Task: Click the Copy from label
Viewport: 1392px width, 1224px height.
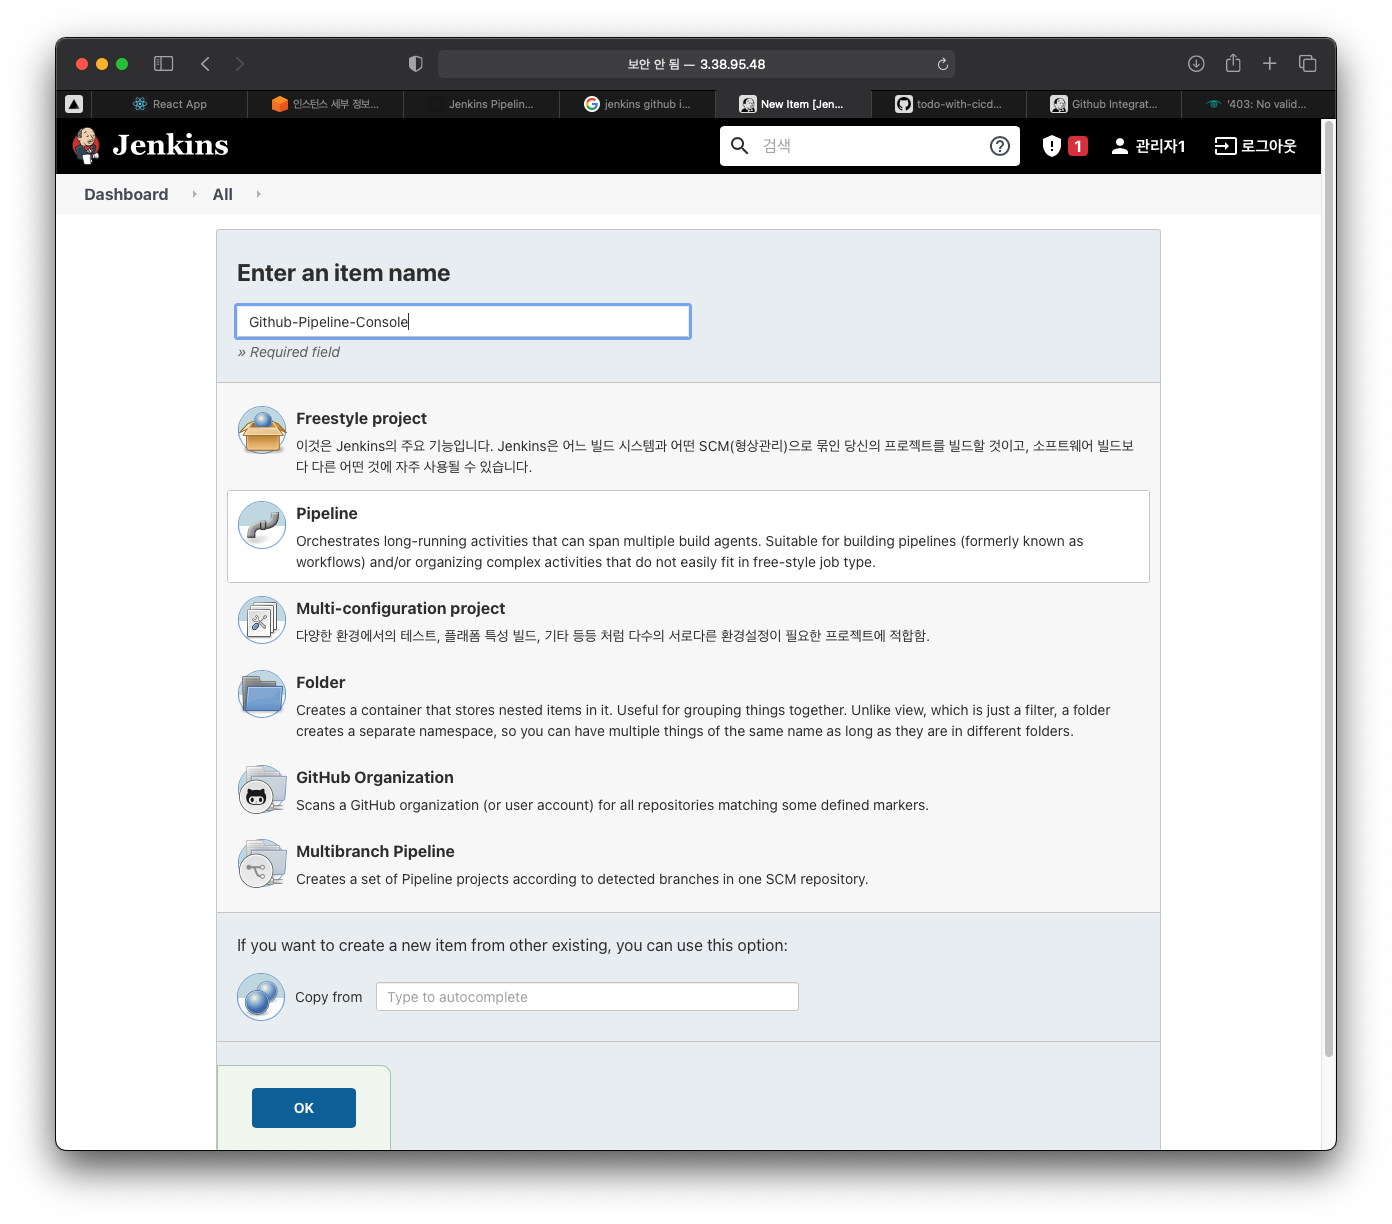Action: tap(329, 997)
